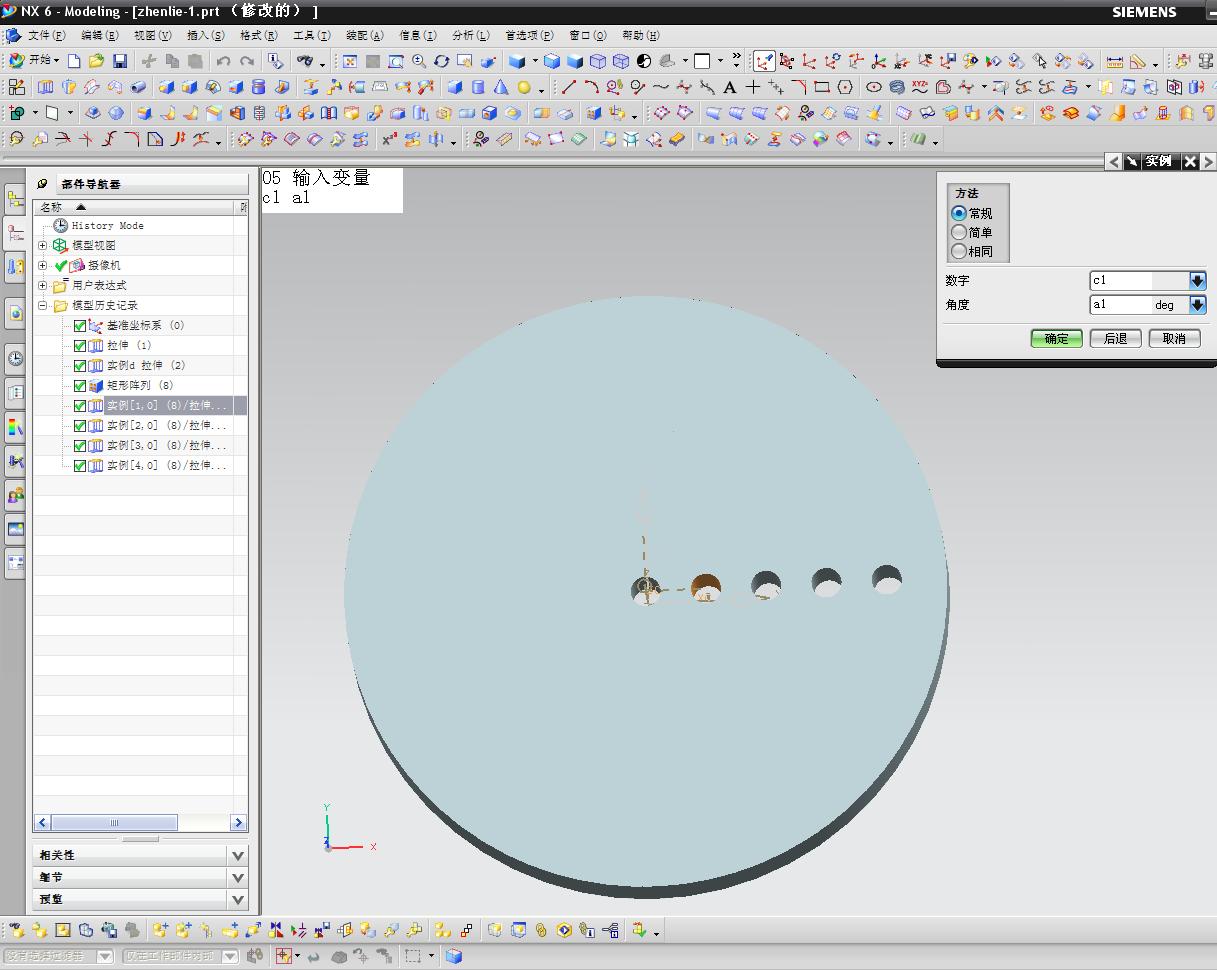Close the 实例 dialog with X
This screenshot has height=970, width=1217.
point(1190,161)
